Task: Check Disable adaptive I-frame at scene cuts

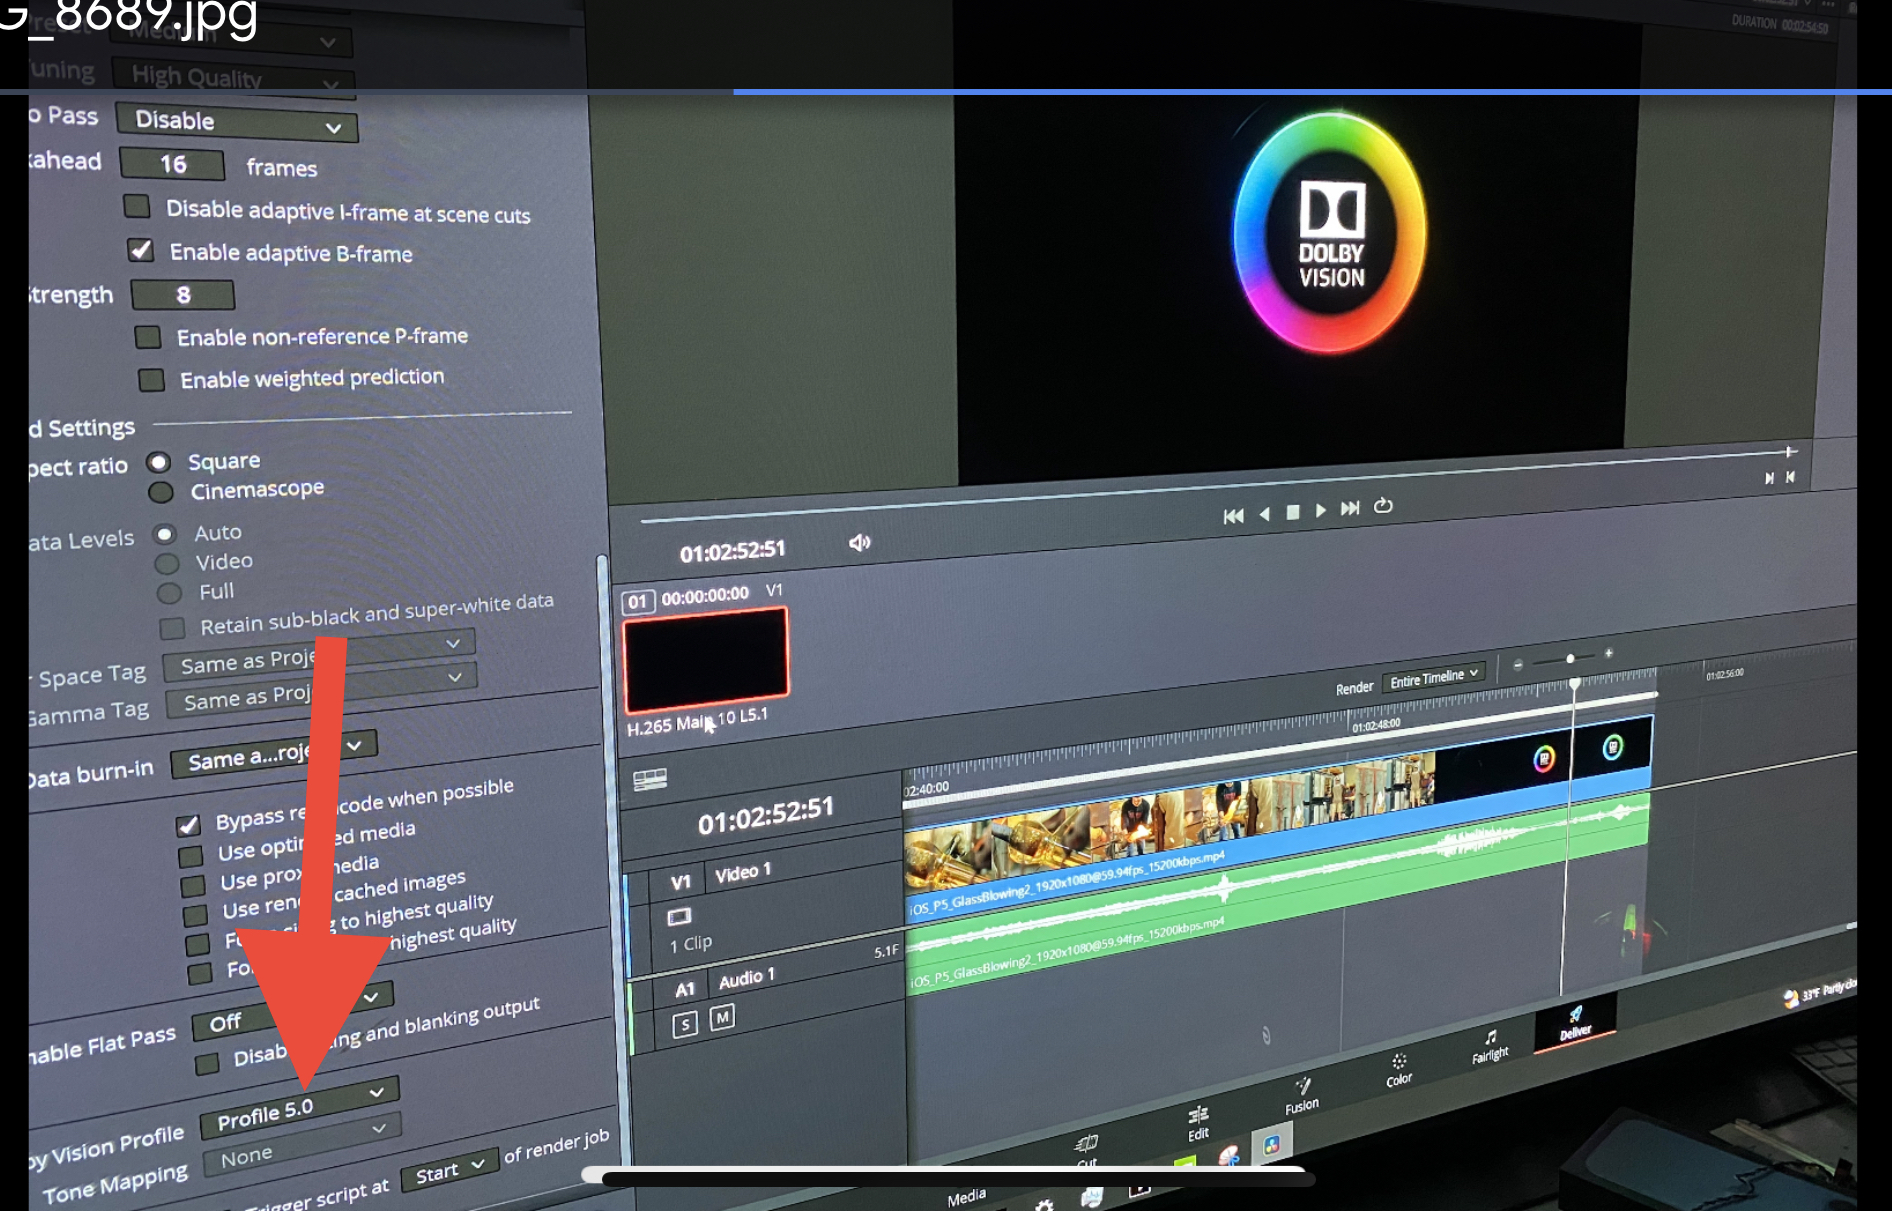Action: click(137, 207)
